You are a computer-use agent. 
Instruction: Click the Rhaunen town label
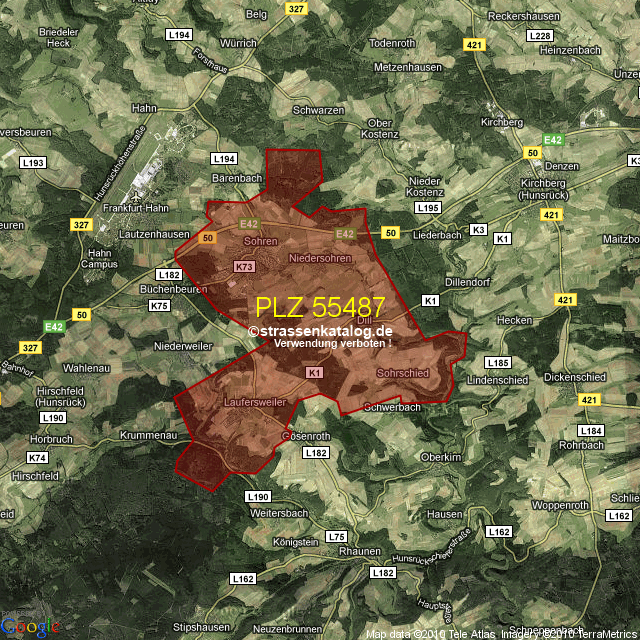click(359, 551)
